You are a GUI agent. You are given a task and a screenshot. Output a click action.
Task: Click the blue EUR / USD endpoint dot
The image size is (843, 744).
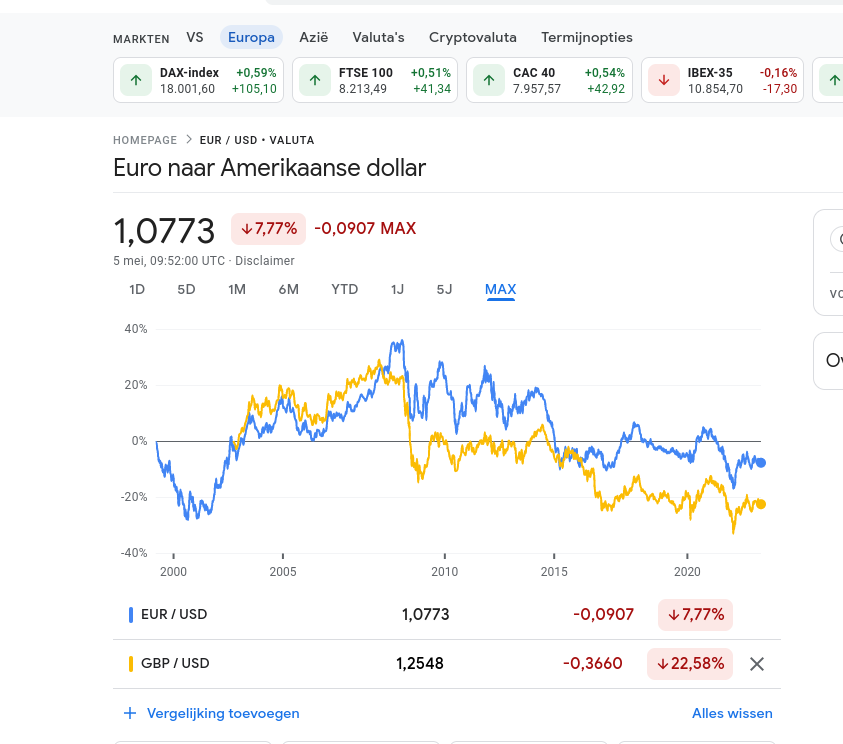coord(761,463)
